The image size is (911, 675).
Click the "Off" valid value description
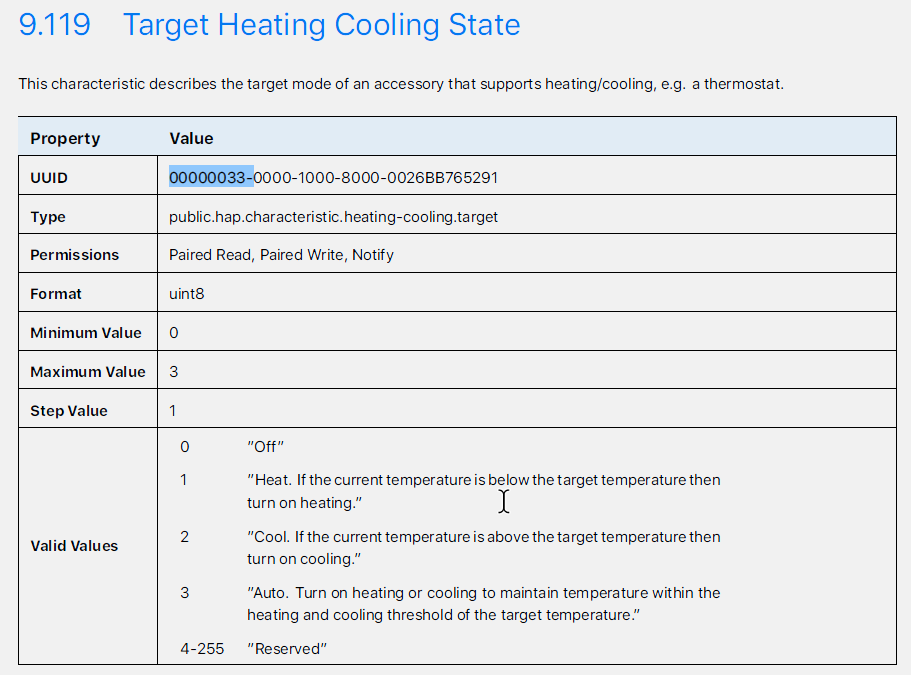(x=266, y=447)
